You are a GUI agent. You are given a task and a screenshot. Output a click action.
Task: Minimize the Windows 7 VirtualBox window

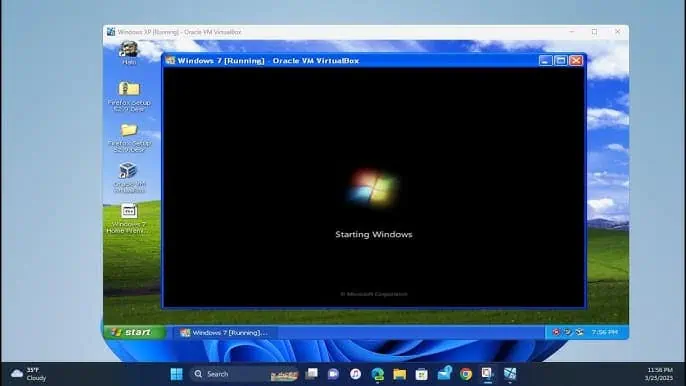click(545, 60)
